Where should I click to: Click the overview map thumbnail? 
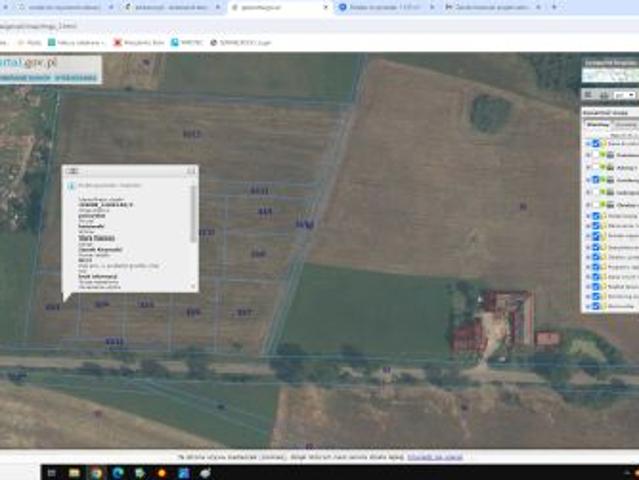click(x=610, y=76)
